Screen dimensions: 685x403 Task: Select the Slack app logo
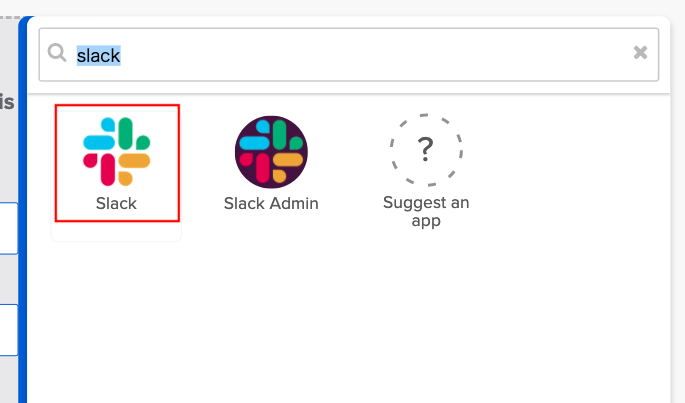116,151
